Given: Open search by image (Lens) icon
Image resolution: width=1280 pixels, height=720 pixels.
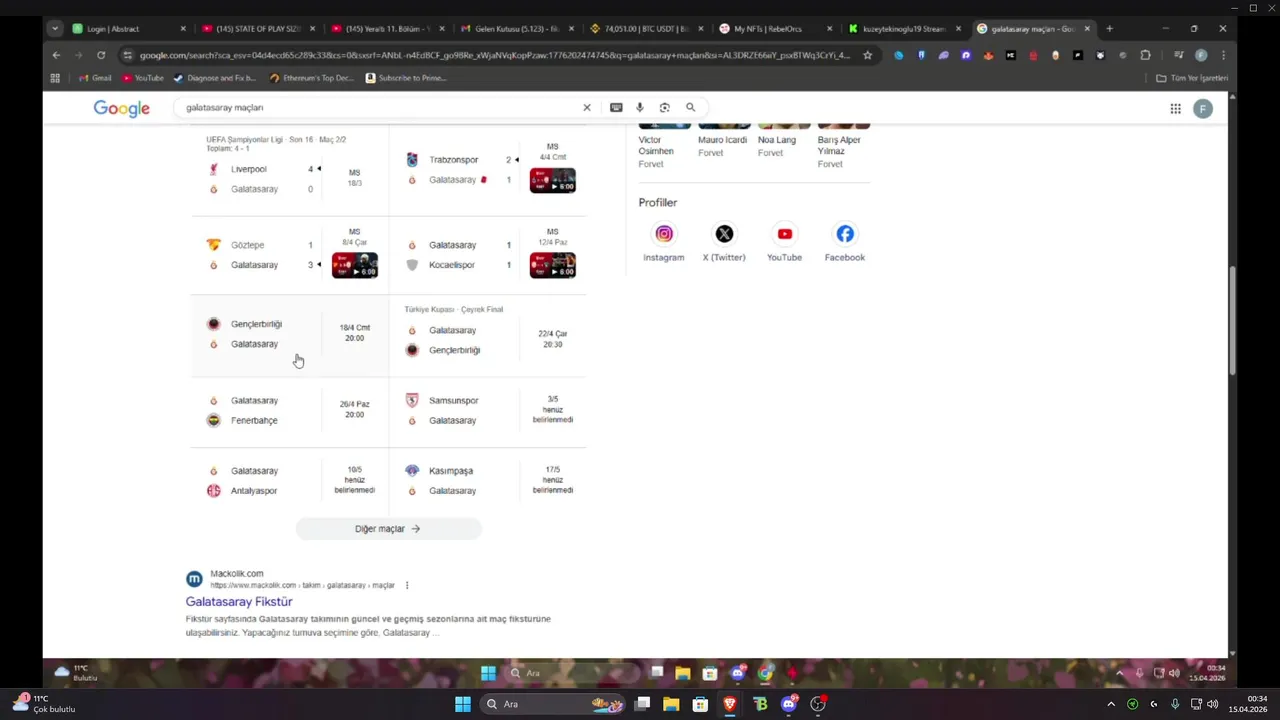Looking at the screenshot, I should tap(664, 107).
